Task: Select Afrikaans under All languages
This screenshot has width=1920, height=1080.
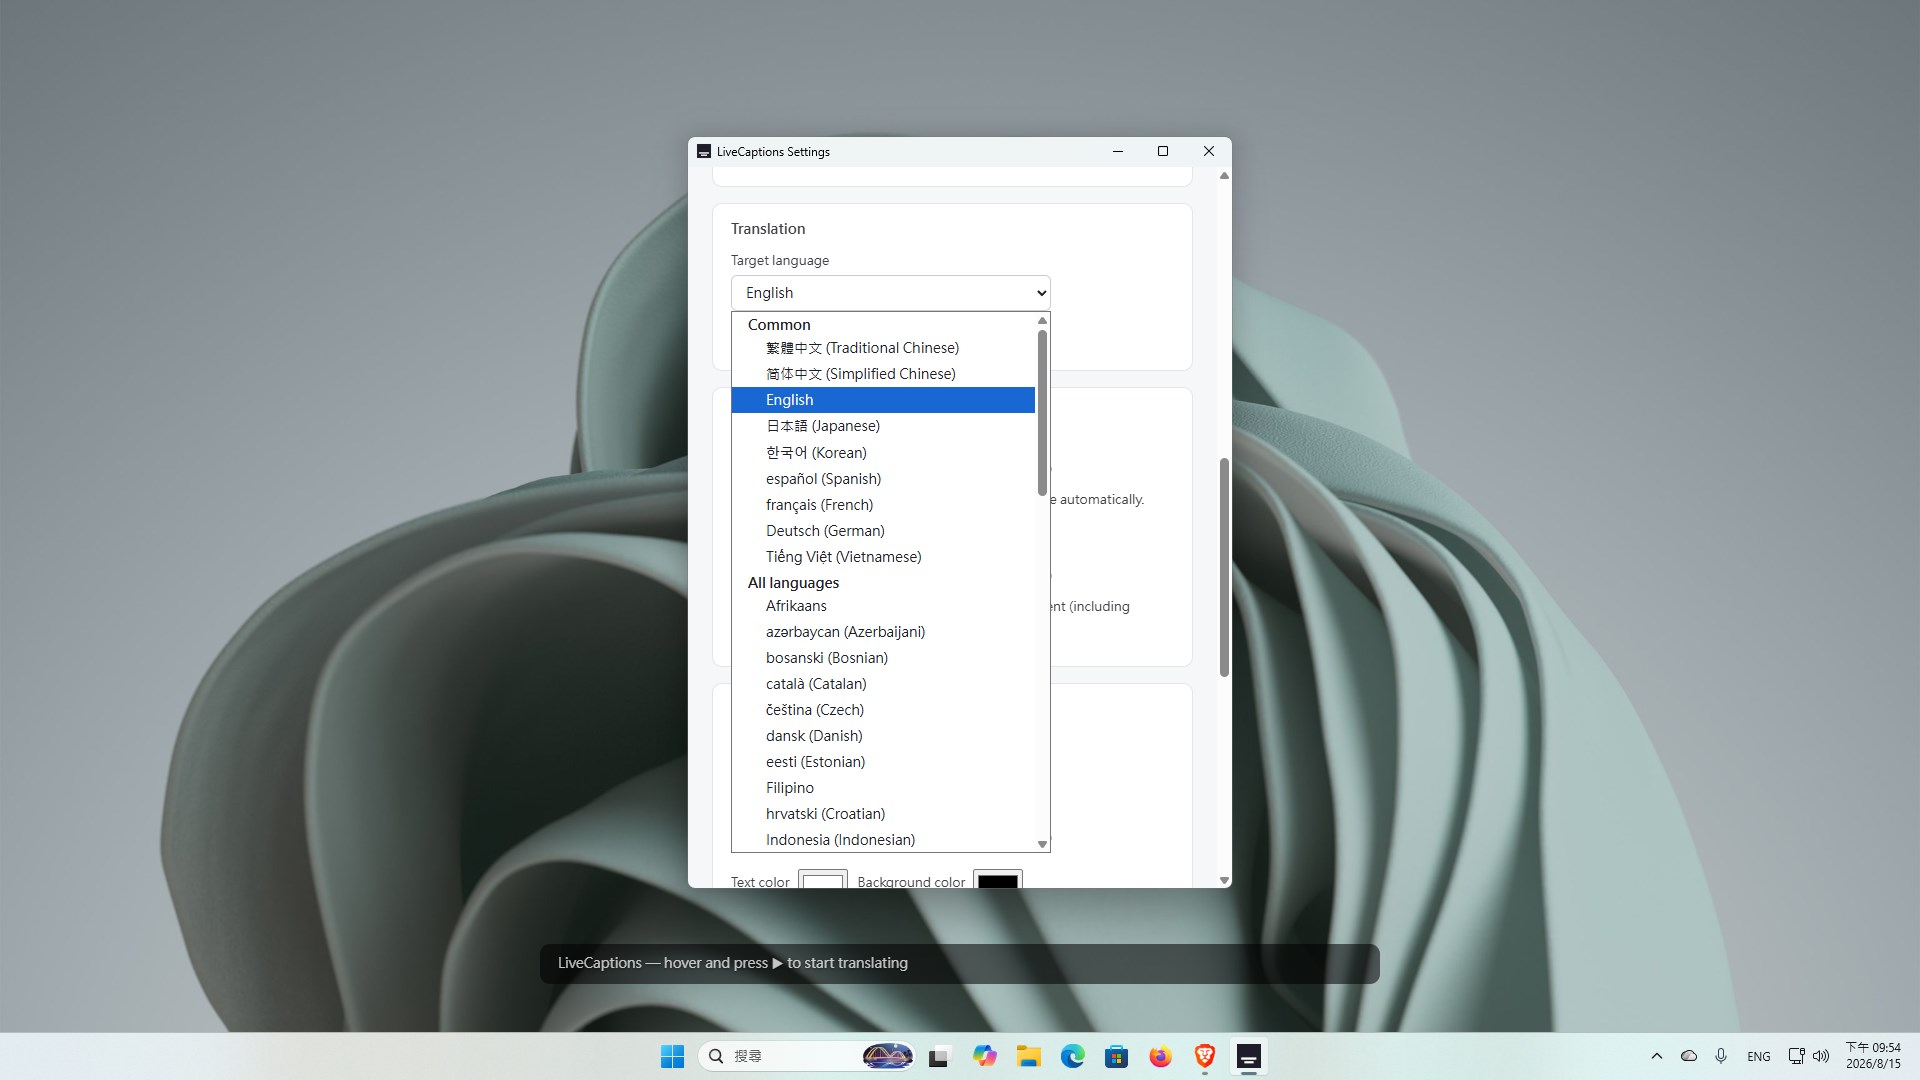Action: (883, 606)
